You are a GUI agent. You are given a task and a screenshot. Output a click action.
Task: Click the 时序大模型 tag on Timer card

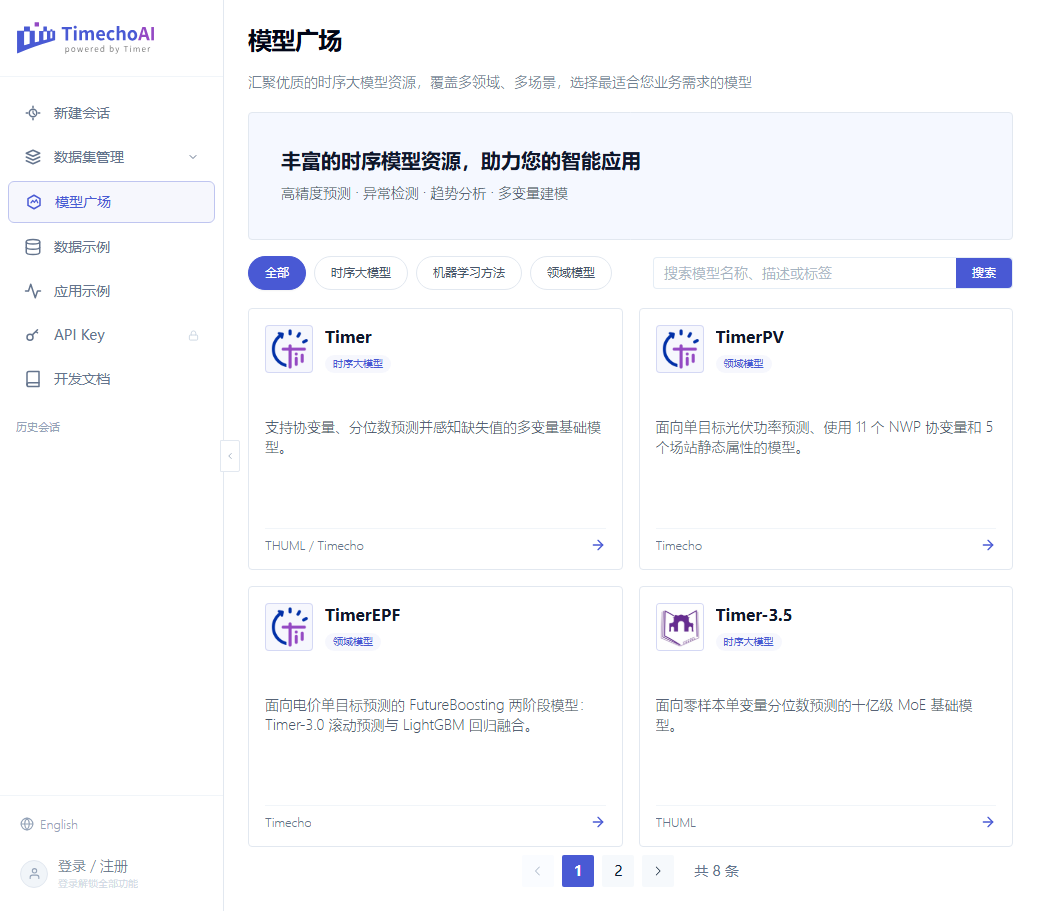point(358,364)
